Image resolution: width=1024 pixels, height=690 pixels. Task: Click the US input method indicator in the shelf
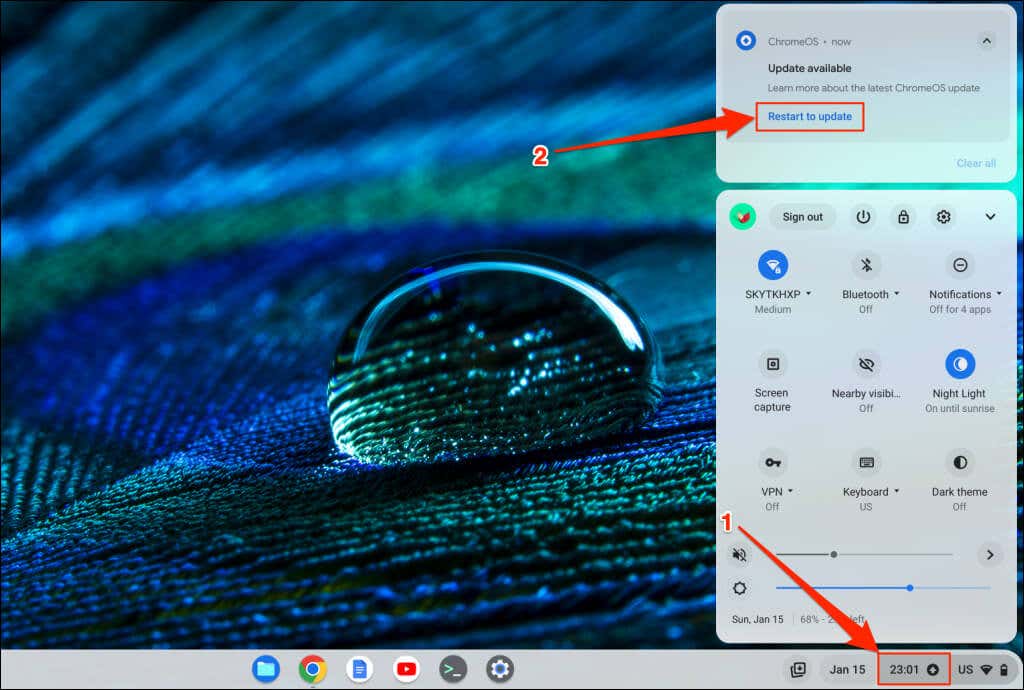[965, 670]
